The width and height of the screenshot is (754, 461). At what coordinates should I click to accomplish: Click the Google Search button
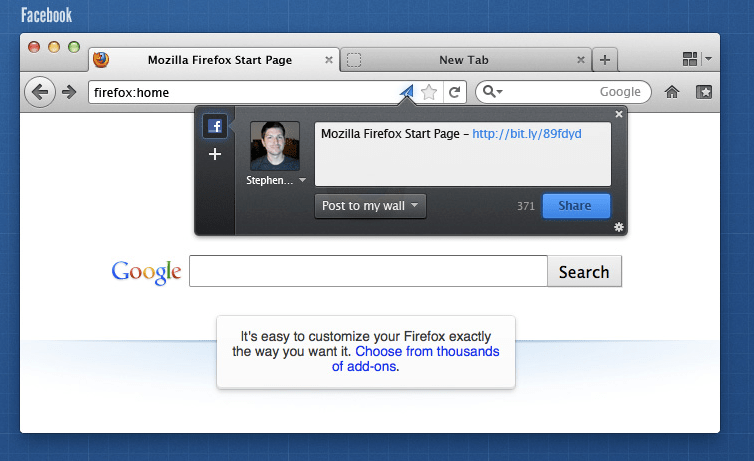584,272
